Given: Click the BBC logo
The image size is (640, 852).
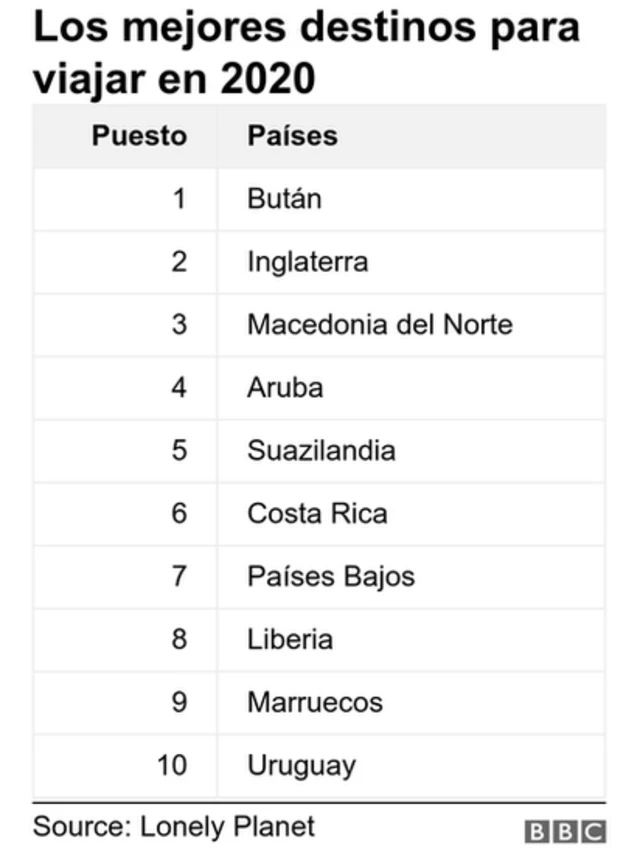Looking at the screenshot, I should [565, 831].
